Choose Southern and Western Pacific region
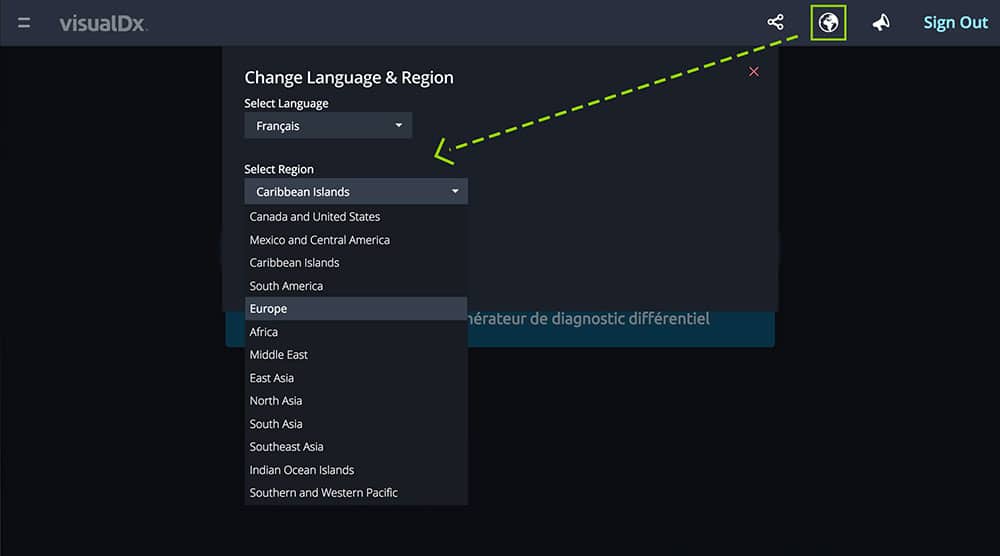1000x556 pixels. (323, 493)
